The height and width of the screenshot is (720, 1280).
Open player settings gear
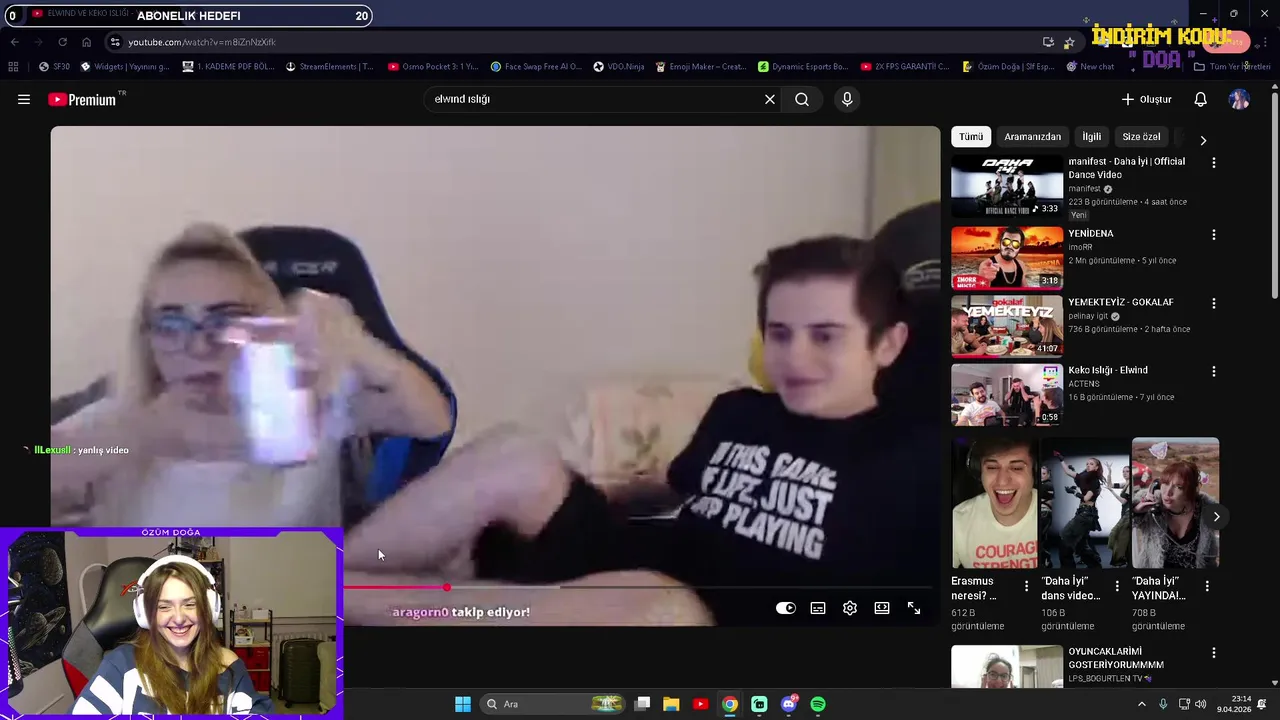(x=850, y=608)
